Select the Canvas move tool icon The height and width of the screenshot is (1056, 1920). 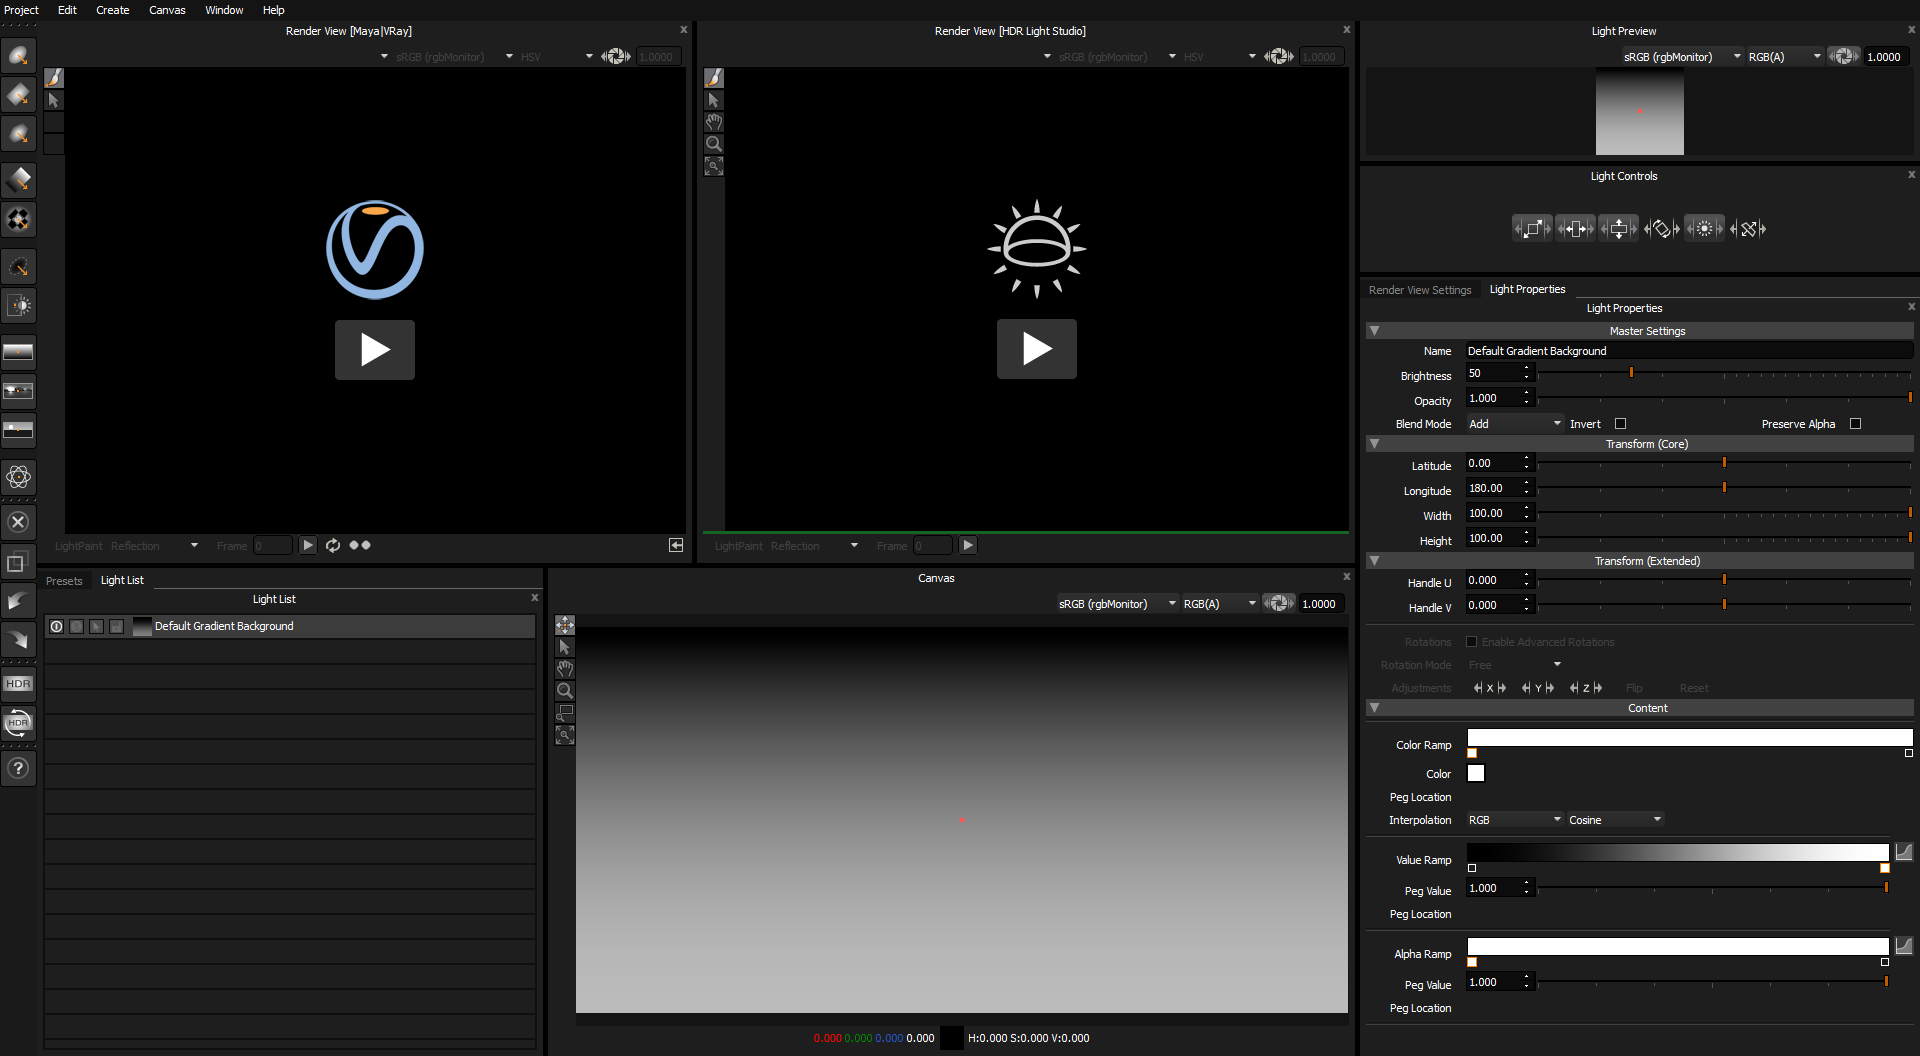(x=565, y=625)
